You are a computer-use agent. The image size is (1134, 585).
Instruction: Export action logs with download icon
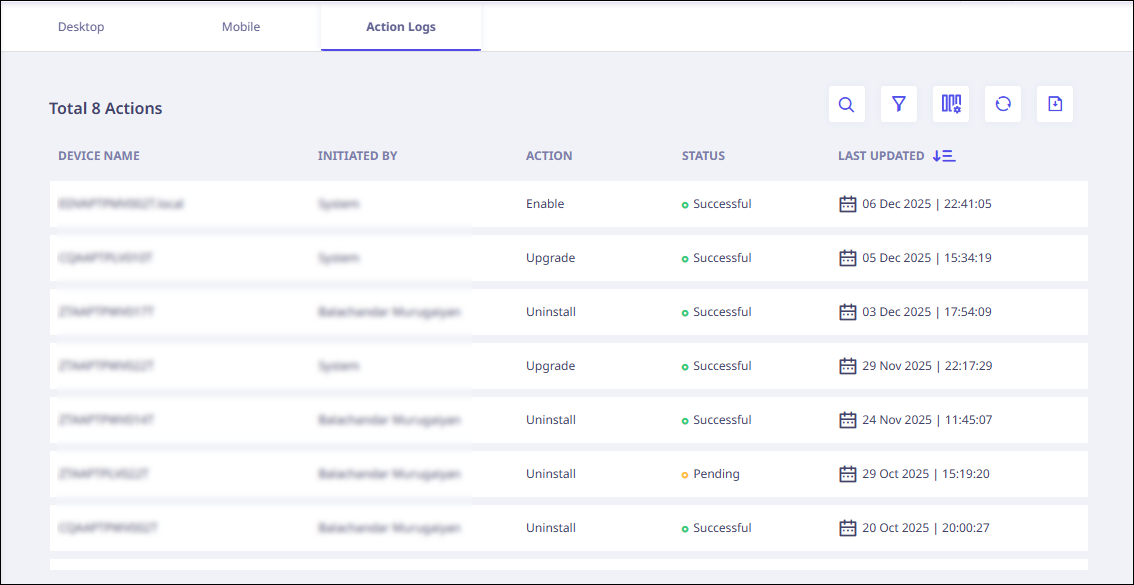click(1055, 104)
